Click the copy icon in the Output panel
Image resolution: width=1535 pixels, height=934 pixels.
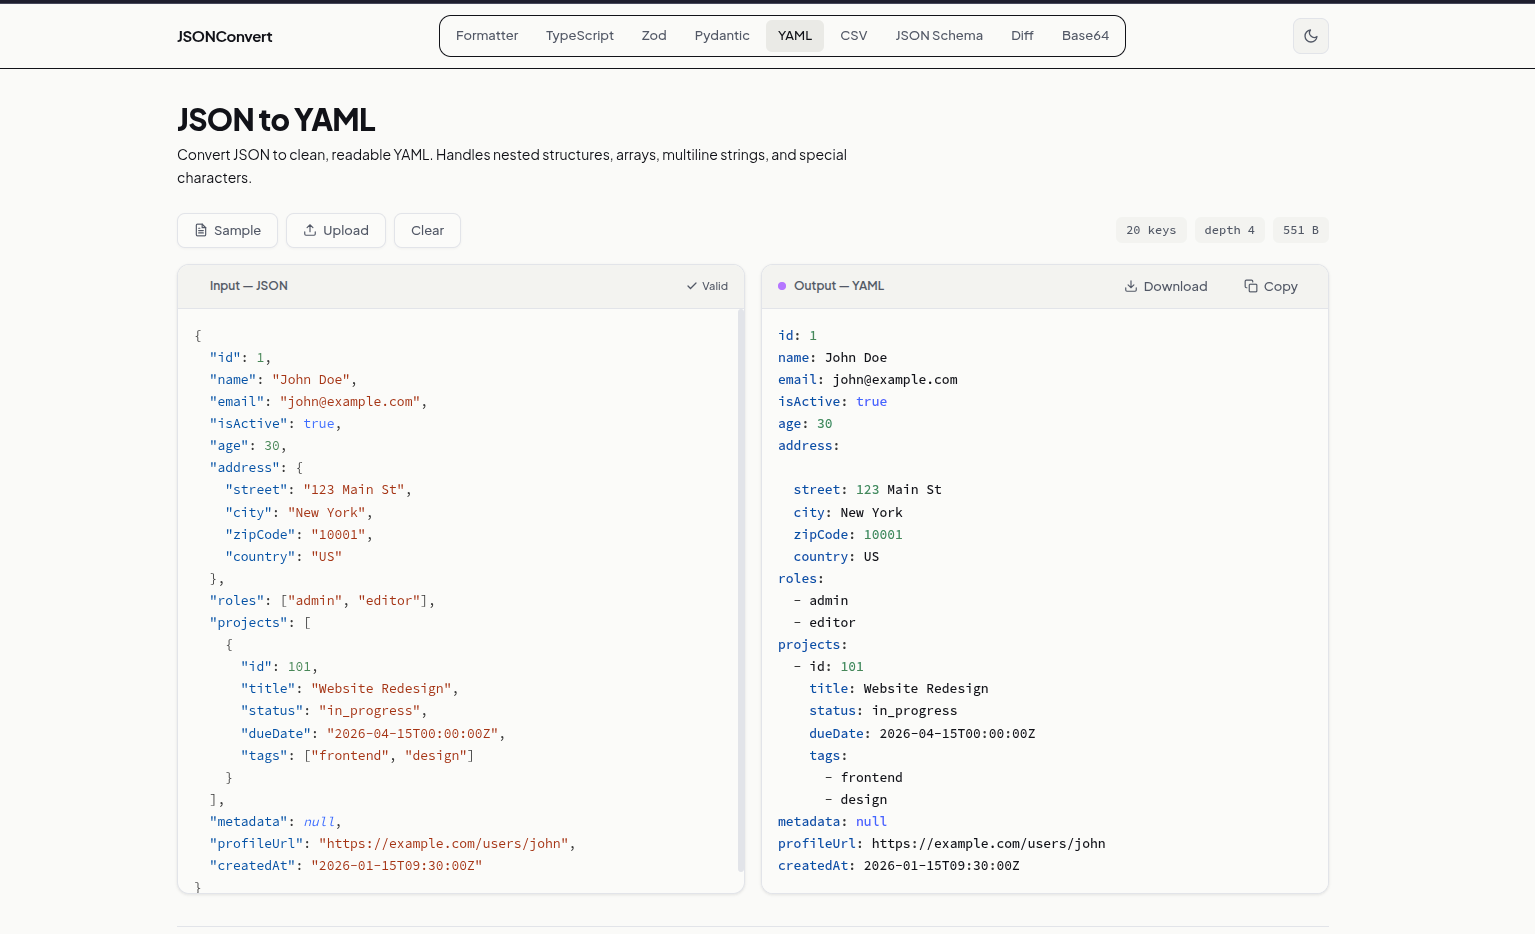1251,286
